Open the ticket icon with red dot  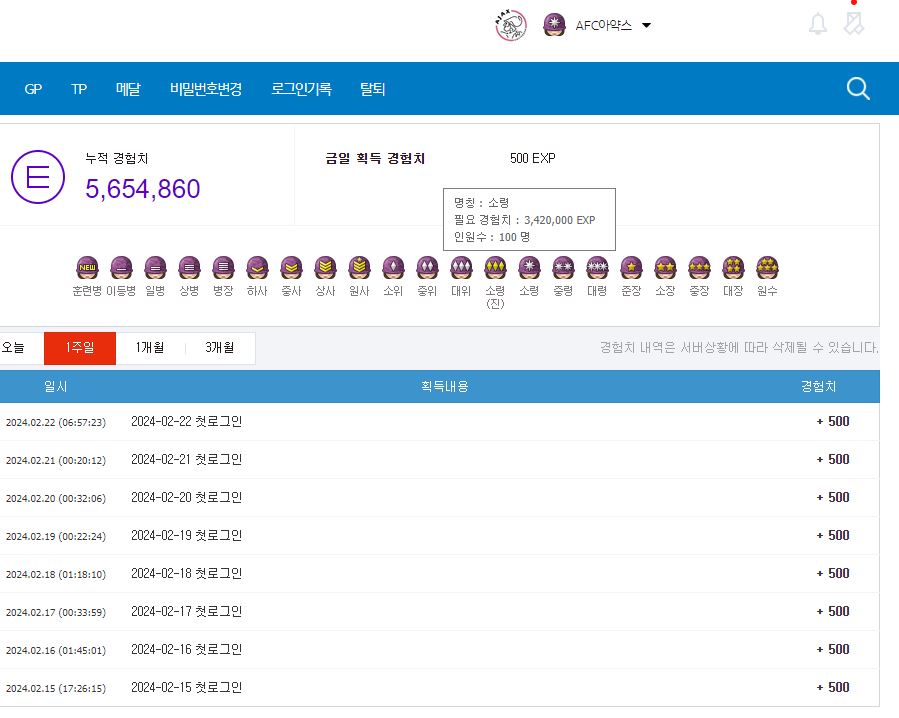click(853, 24)
